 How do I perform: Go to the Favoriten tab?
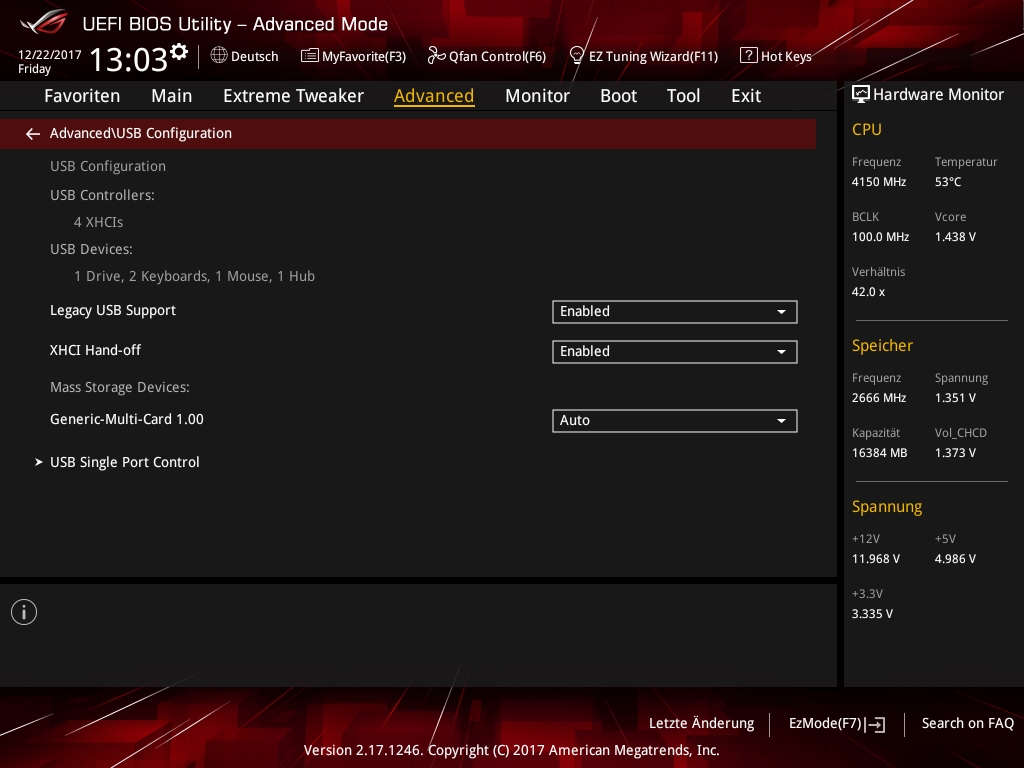coord(82,96)
